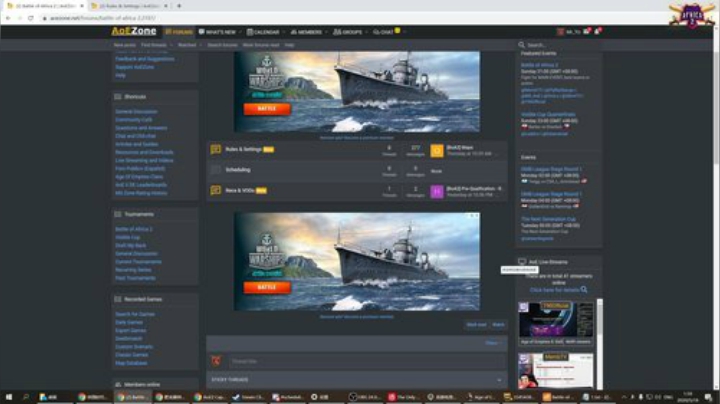This screenshot has width=720, height=404.
Task: Open Questions and Answers shortcut
Action: click(x=141, y=128)
